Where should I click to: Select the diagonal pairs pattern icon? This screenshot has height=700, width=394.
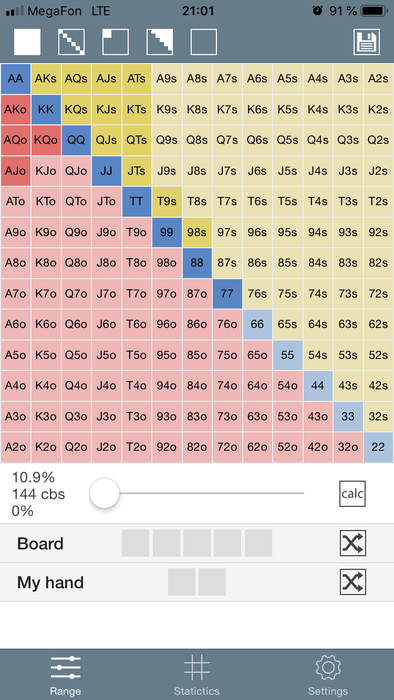(71, 42)
